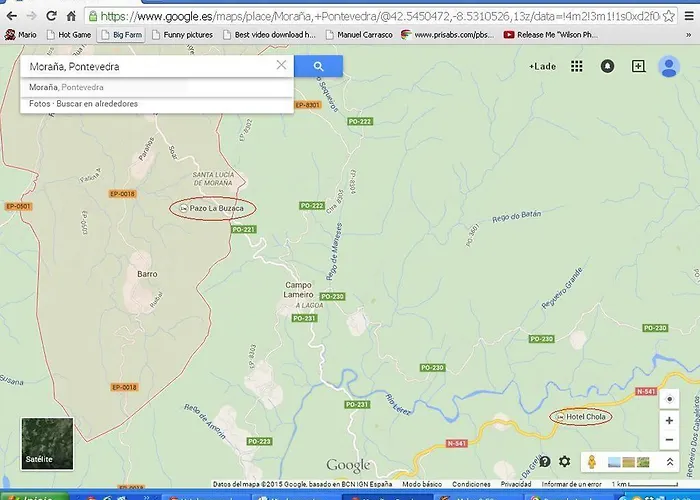Open the notifications bell
Viewport: 700px width, 500px height.
(x=607, y=66)
